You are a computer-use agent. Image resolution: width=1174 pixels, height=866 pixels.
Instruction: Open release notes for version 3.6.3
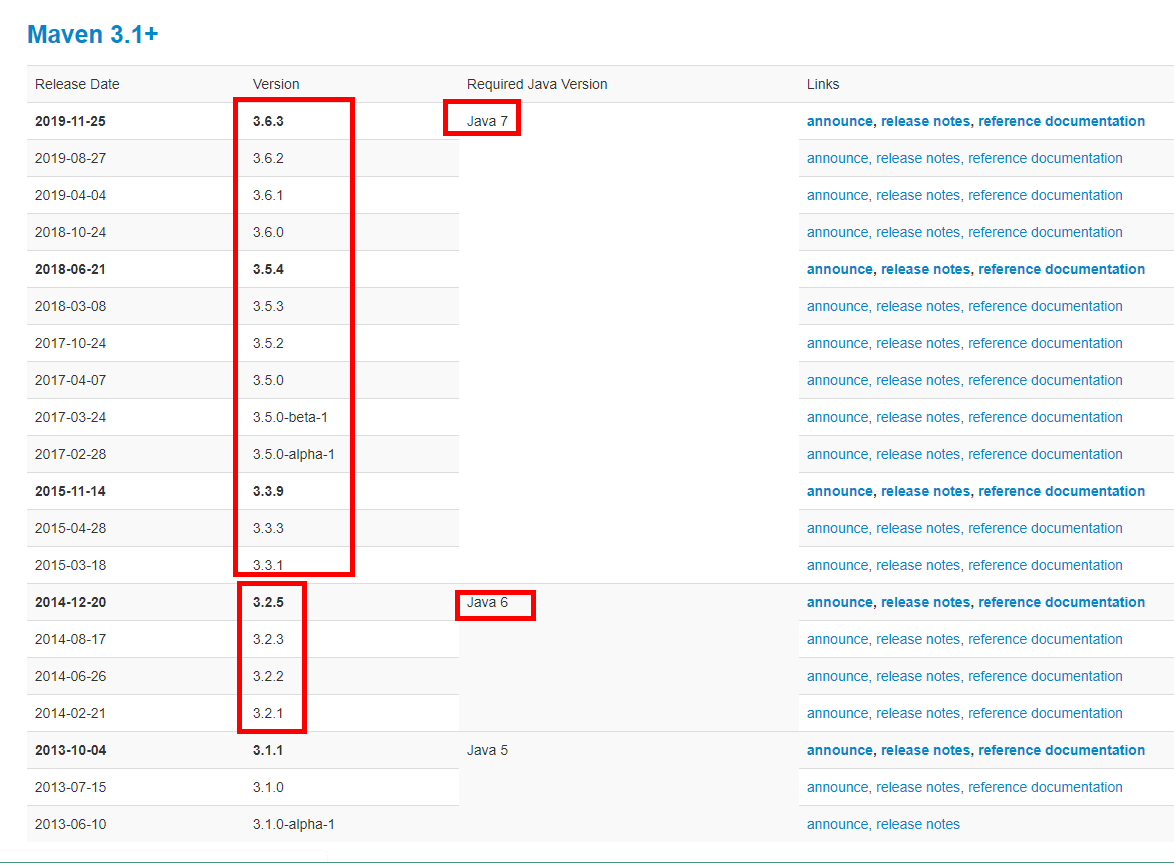point(925,121)
